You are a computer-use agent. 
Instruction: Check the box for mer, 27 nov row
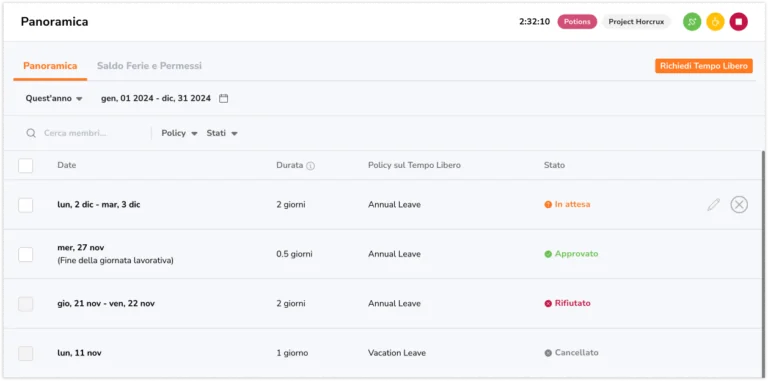click(25, 255)
